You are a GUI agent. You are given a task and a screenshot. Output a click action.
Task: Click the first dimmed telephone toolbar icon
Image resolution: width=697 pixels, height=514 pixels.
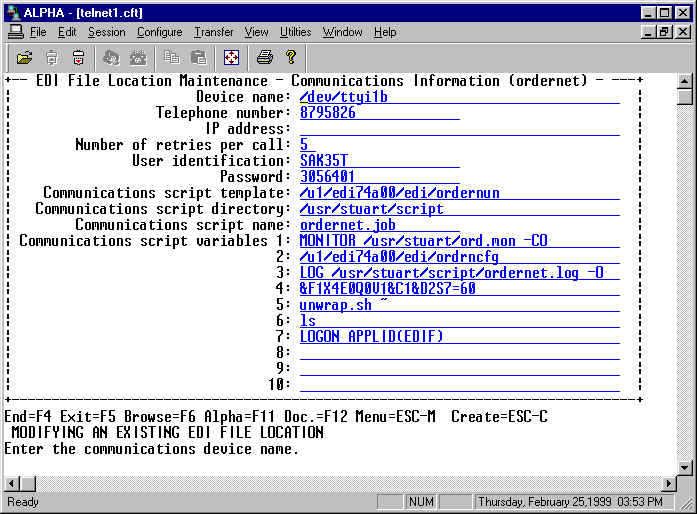(112, 57)
